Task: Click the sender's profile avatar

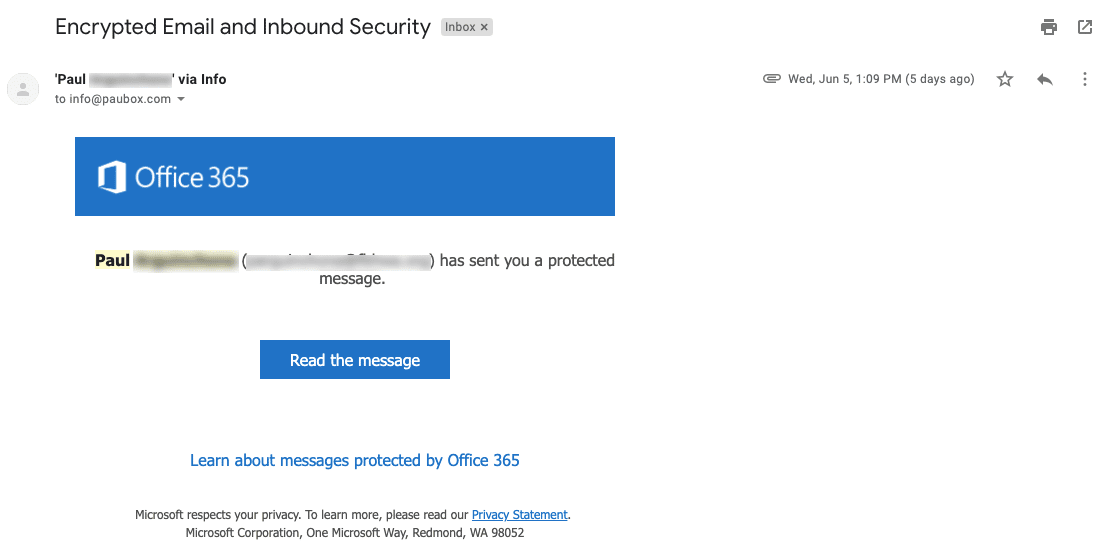Action: tap(23, 89)
